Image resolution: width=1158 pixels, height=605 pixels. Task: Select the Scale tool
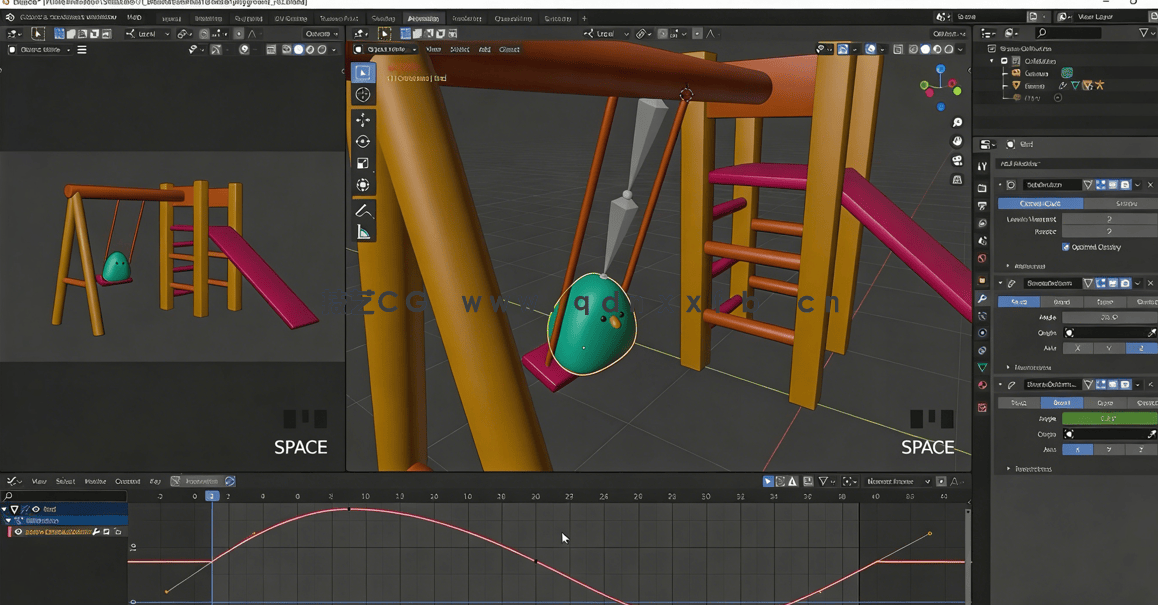tap(363, 164)
